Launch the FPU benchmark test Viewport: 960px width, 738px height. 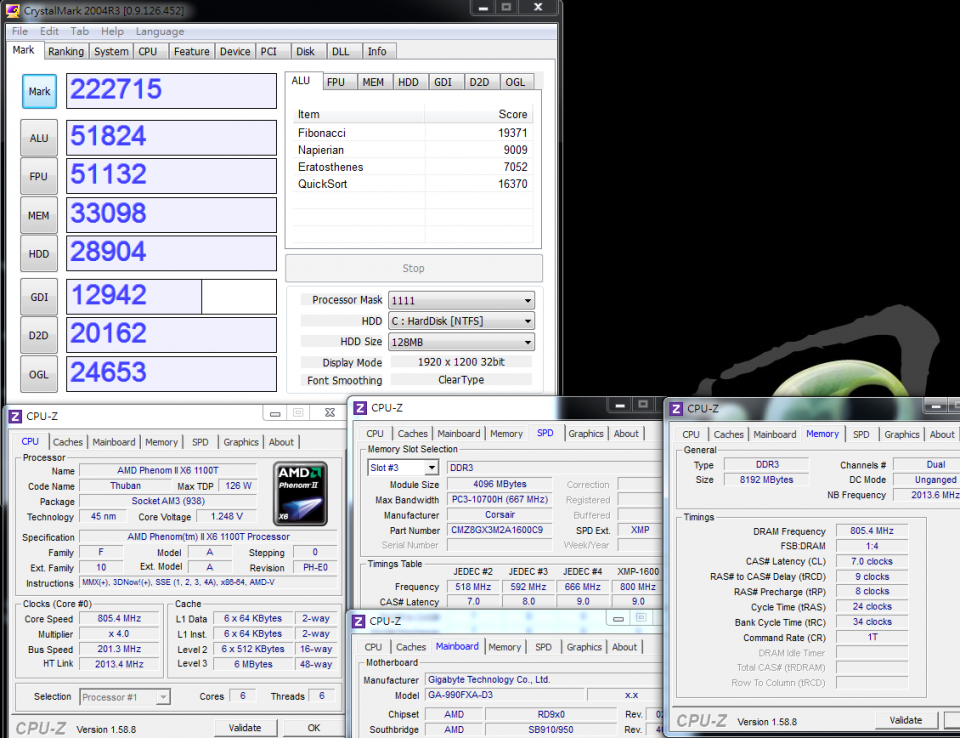coord(38,176)
